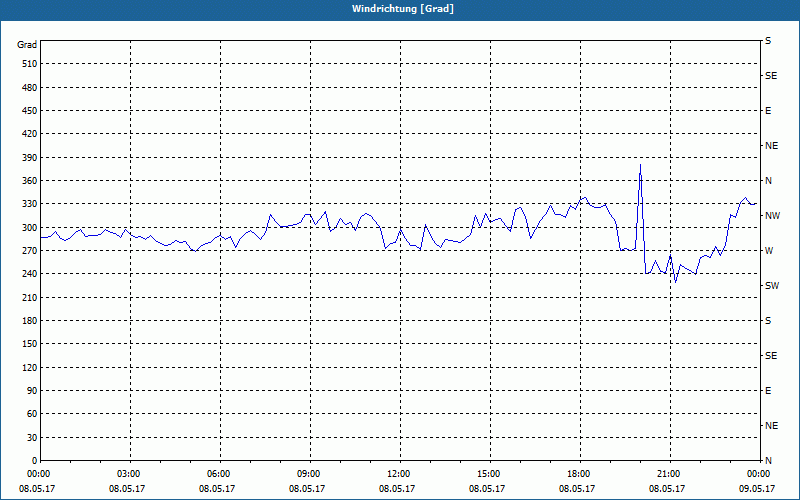The height and width of the screenshot is (500, 800).
Task: Click the NW compass label on right axis
Action: click(772, 216)
